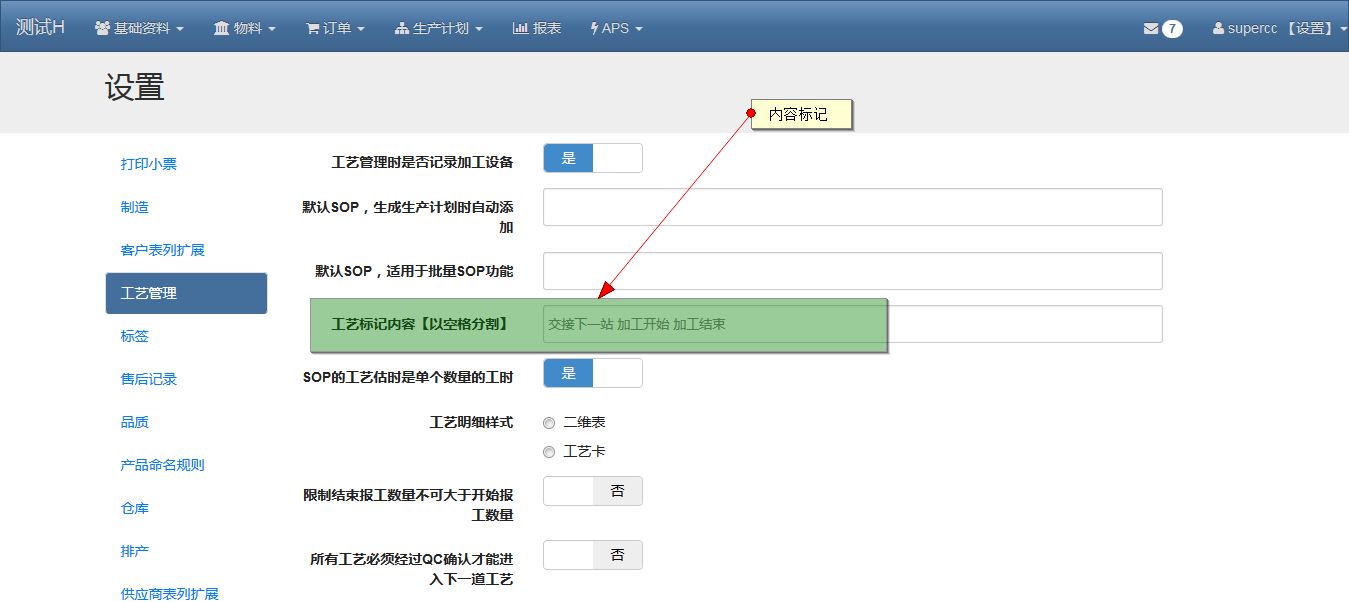
Task: Click the 物料 warehouse building icon
Action: (x=221, y=29)
